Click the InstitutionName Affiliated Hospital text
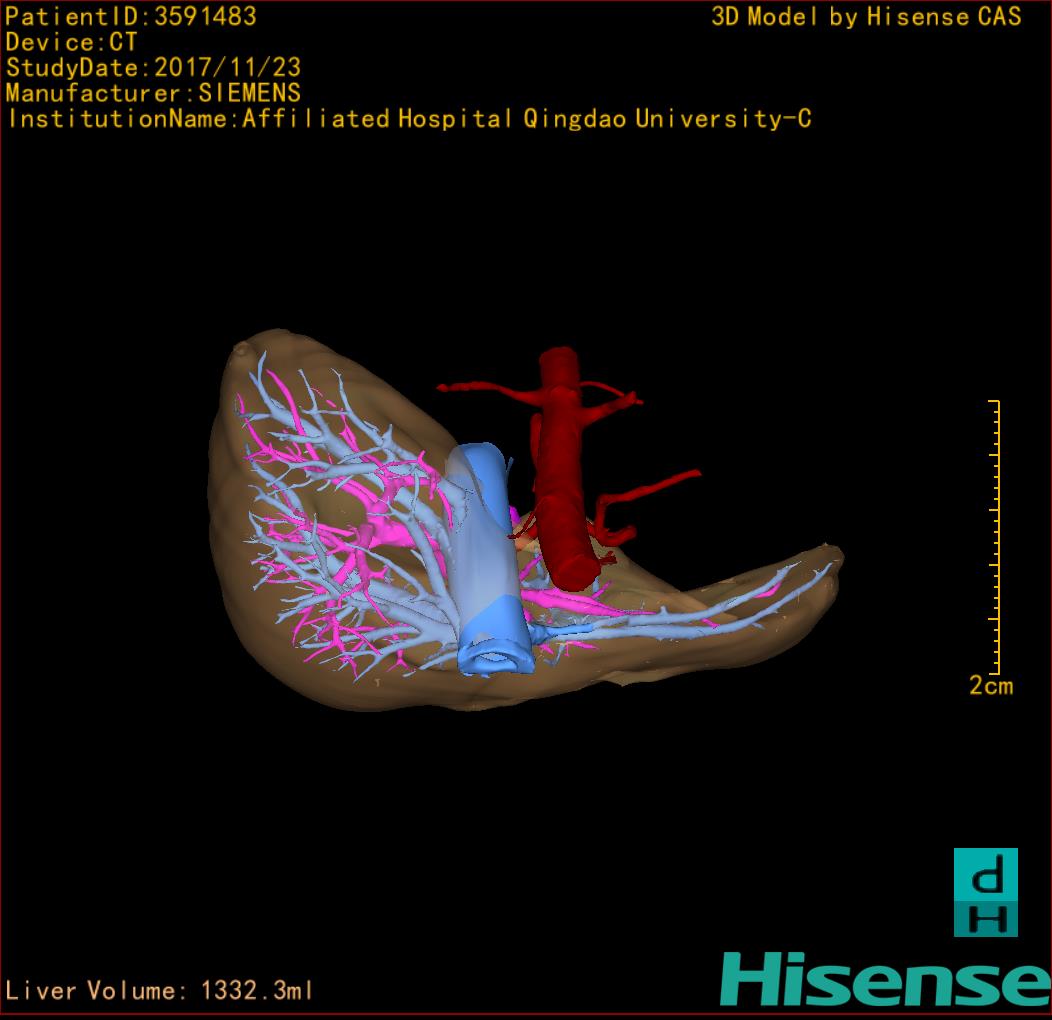Image resolution: width=1052 pixels, height=1020 pixels. pyautogui.click(x=410, y=119)
